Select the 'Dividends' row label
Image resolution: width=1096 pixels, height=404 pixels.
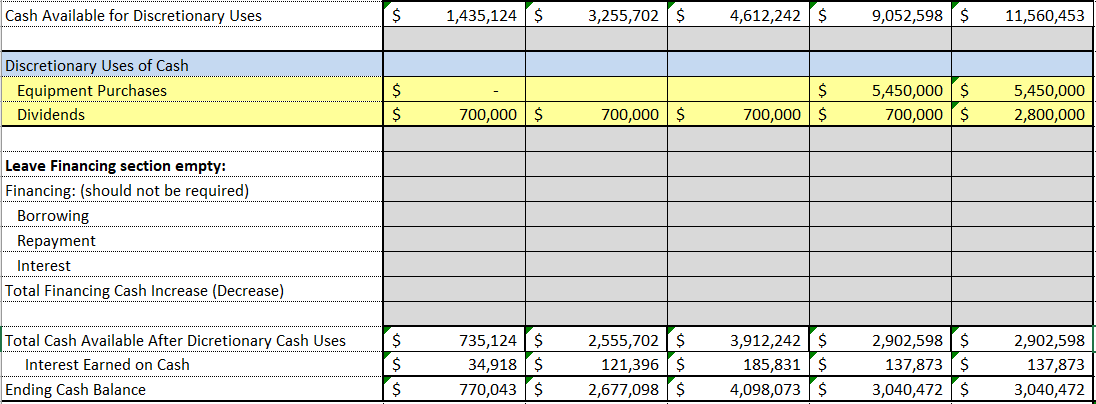(192, 114)
